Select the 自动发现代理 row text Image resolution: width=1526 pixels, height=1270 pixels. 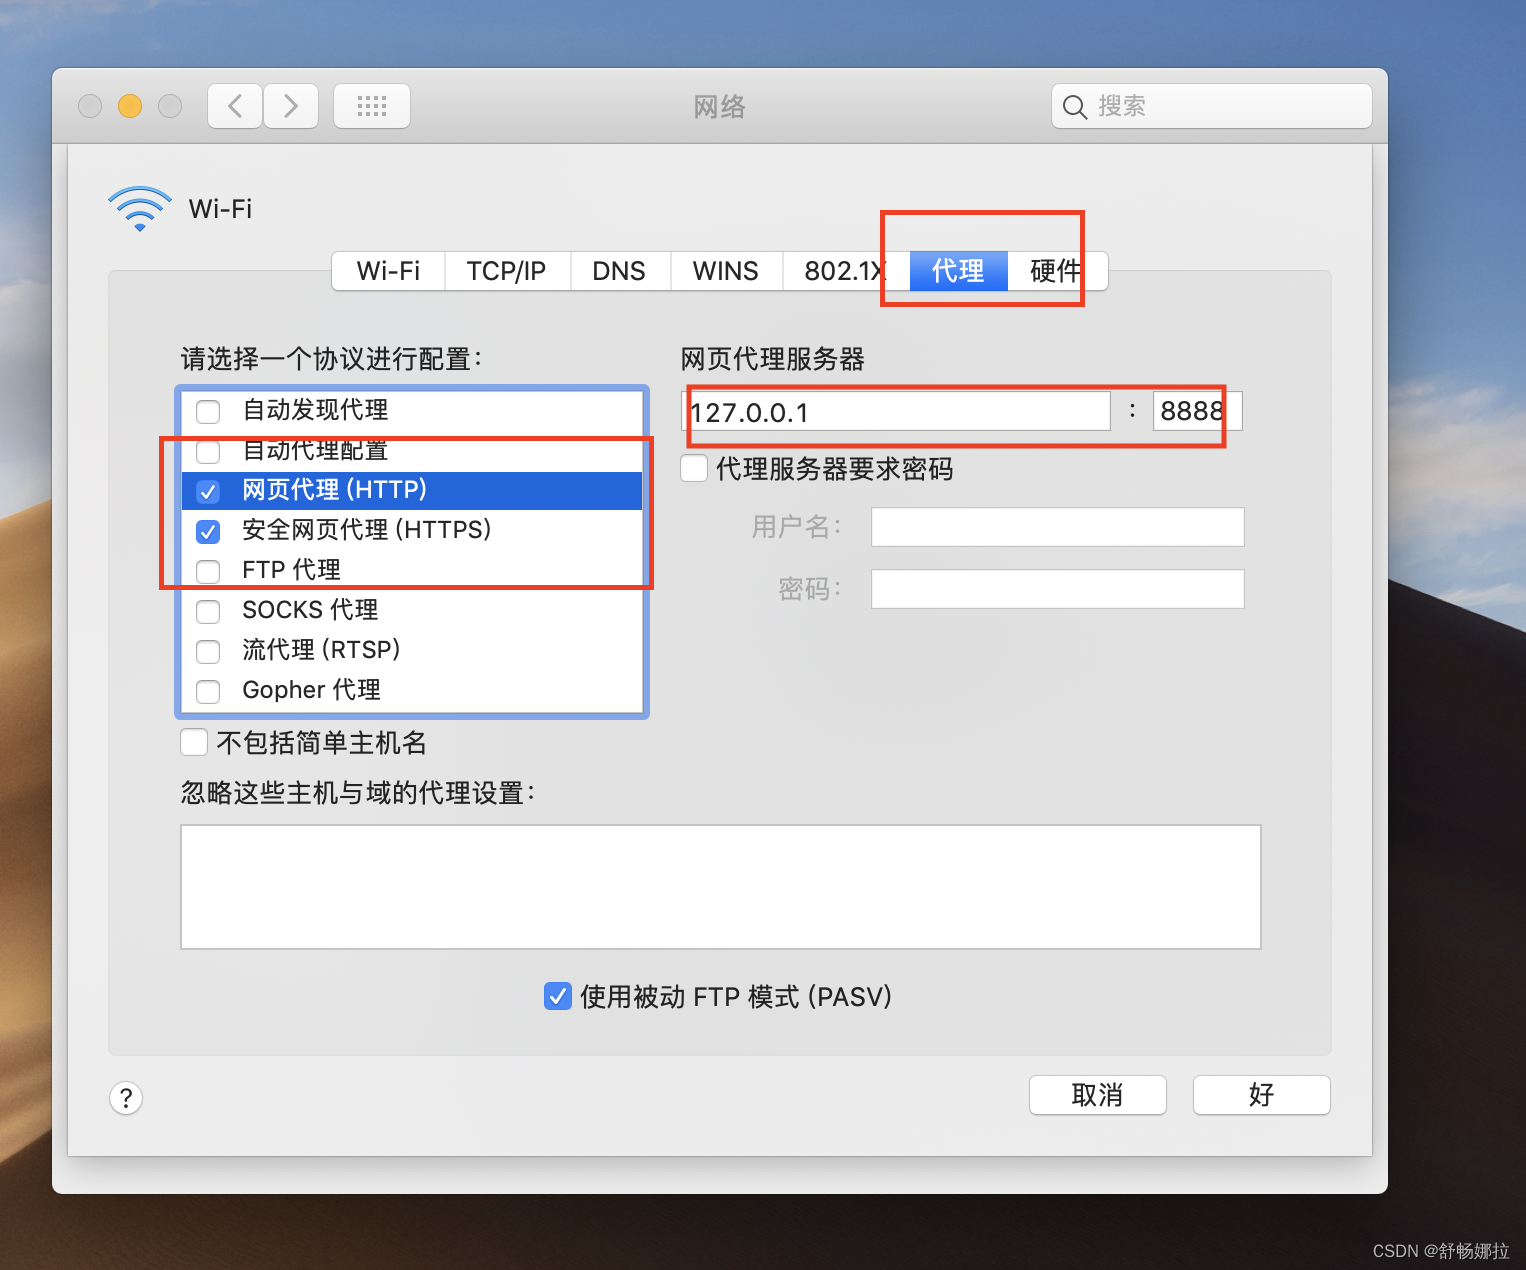click(316, 410)
